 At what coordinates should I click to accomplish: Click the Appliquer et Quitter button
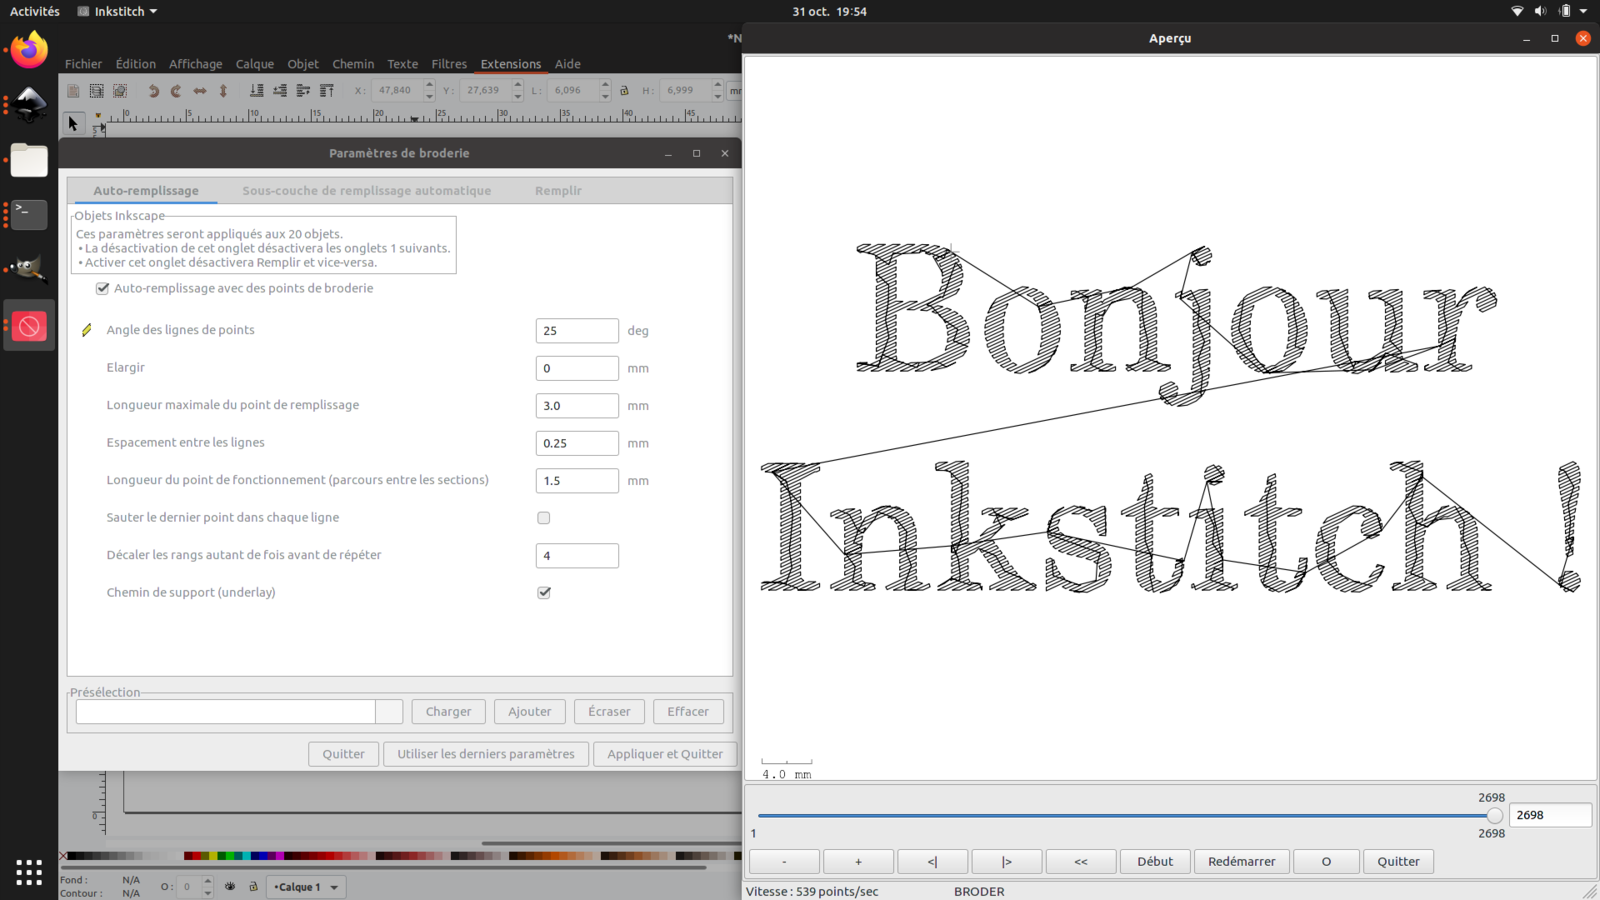[664, 754]
